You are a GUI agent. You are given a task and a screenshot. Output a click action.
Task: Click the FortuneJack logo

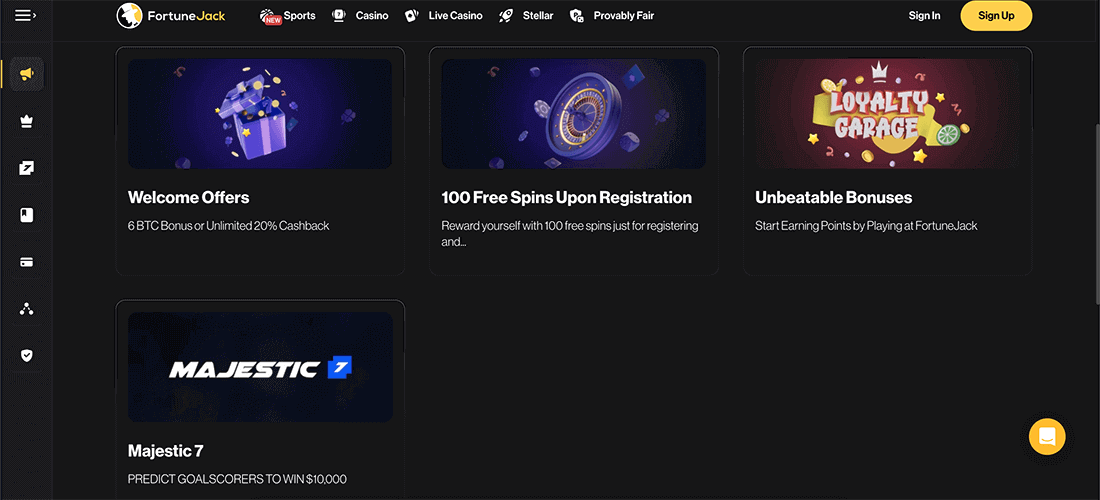click(171, 15)
